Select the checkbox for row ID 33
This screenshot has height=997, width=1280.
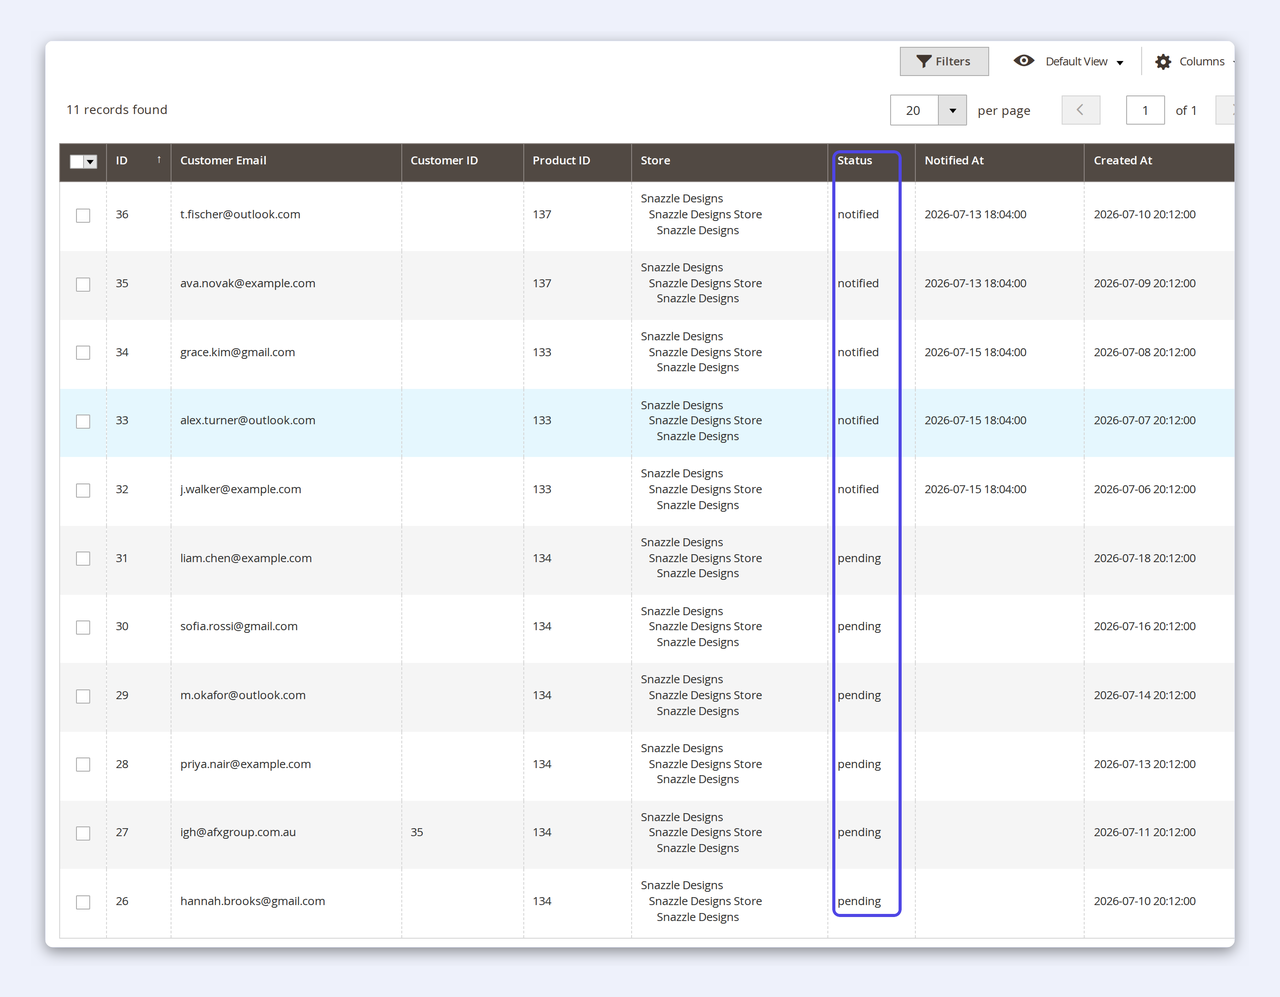pos(83,421)
